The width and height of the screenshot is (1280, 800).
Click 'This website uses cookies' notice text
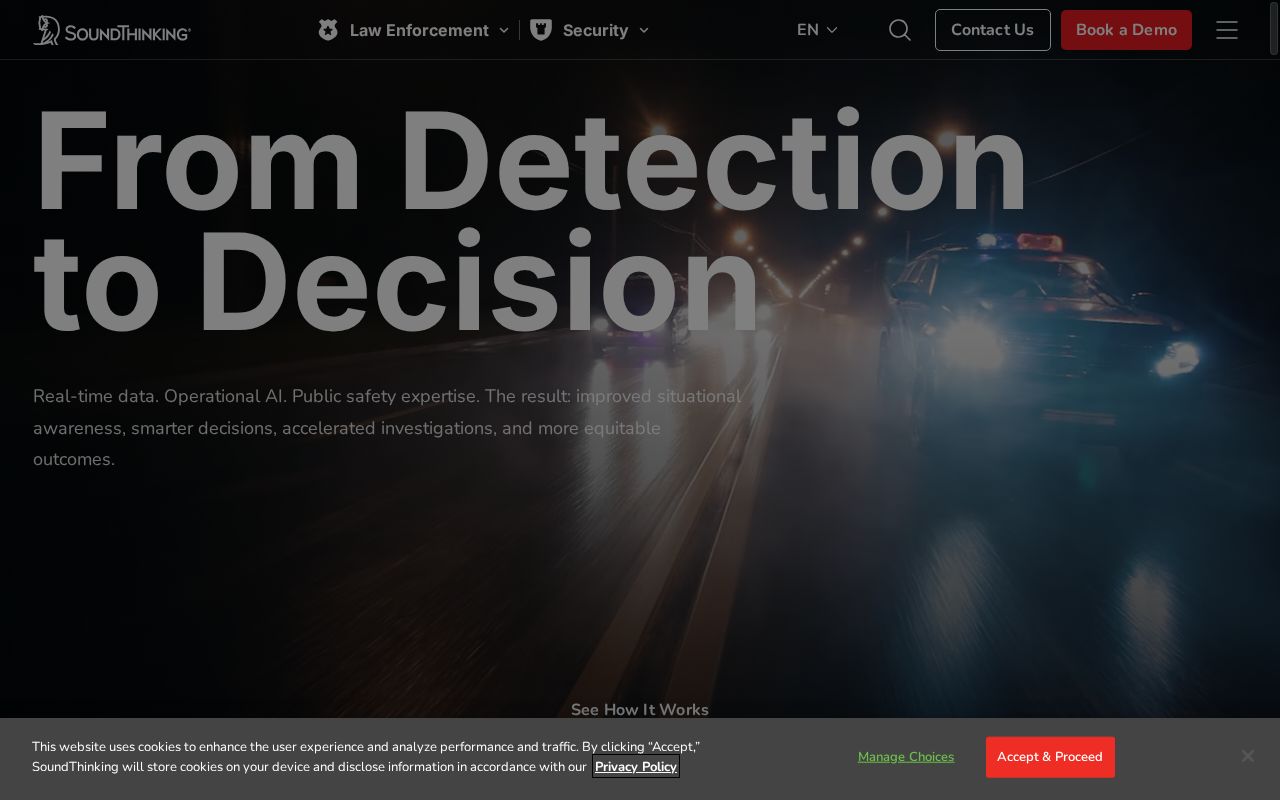point(366,757)
